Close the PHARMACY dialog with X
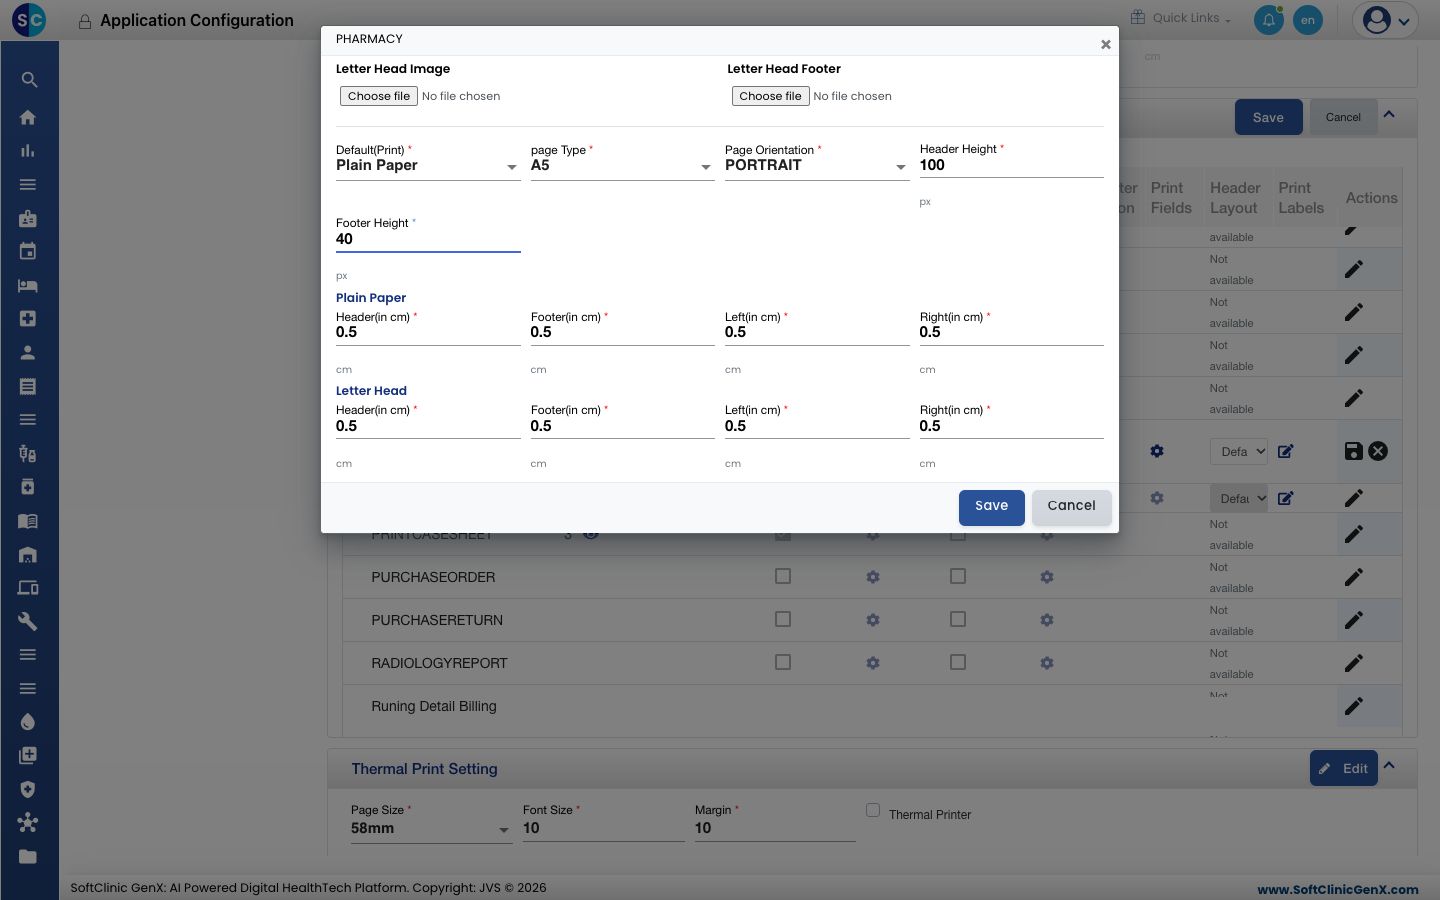The height and width of the screenshot is (900, 1440). pyautogui.click(x=1105, y=44)
